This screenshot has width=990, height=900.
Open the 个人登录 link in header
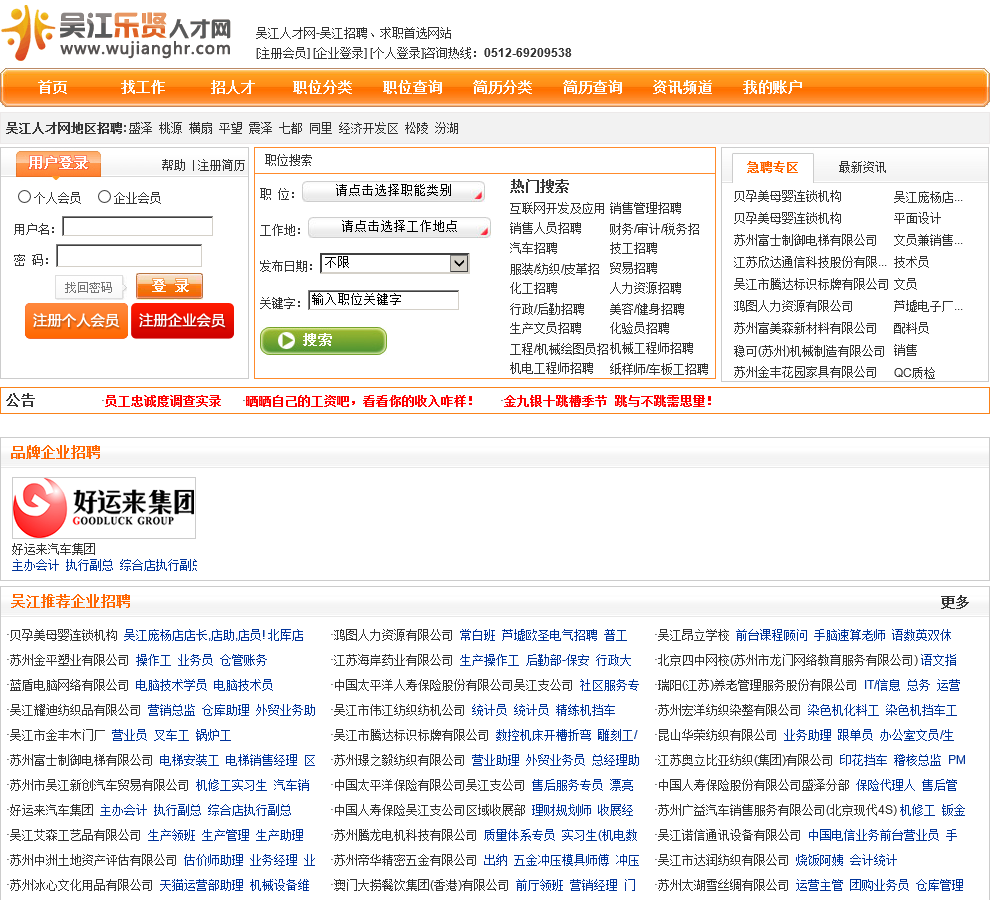(x=396, y=53)
